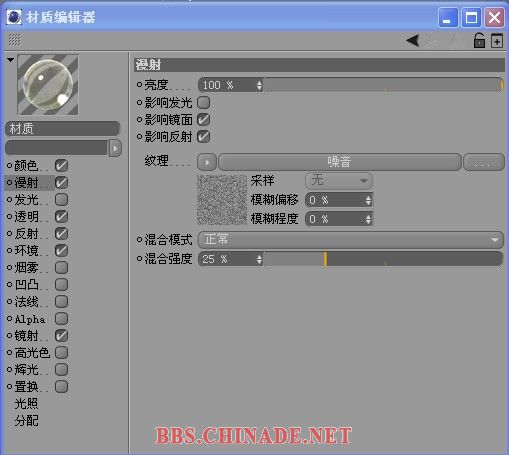This screenshot has height=455, width=509.
Task: Uncheck the 影响镜面 checkbox
Action: [x=204, y=120]
